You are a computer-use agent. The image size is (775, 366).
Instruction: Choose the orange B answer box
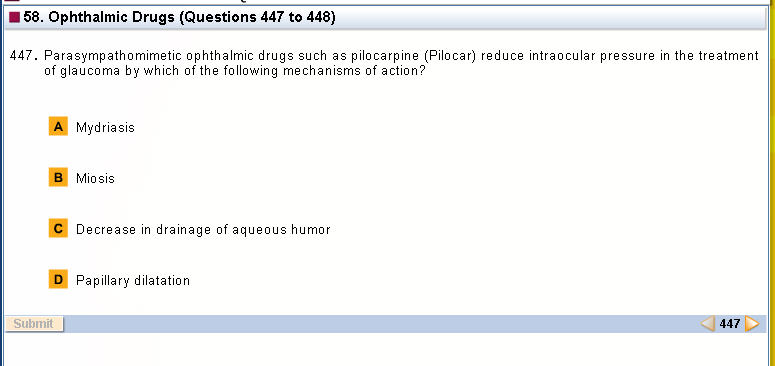pos(58,177)
